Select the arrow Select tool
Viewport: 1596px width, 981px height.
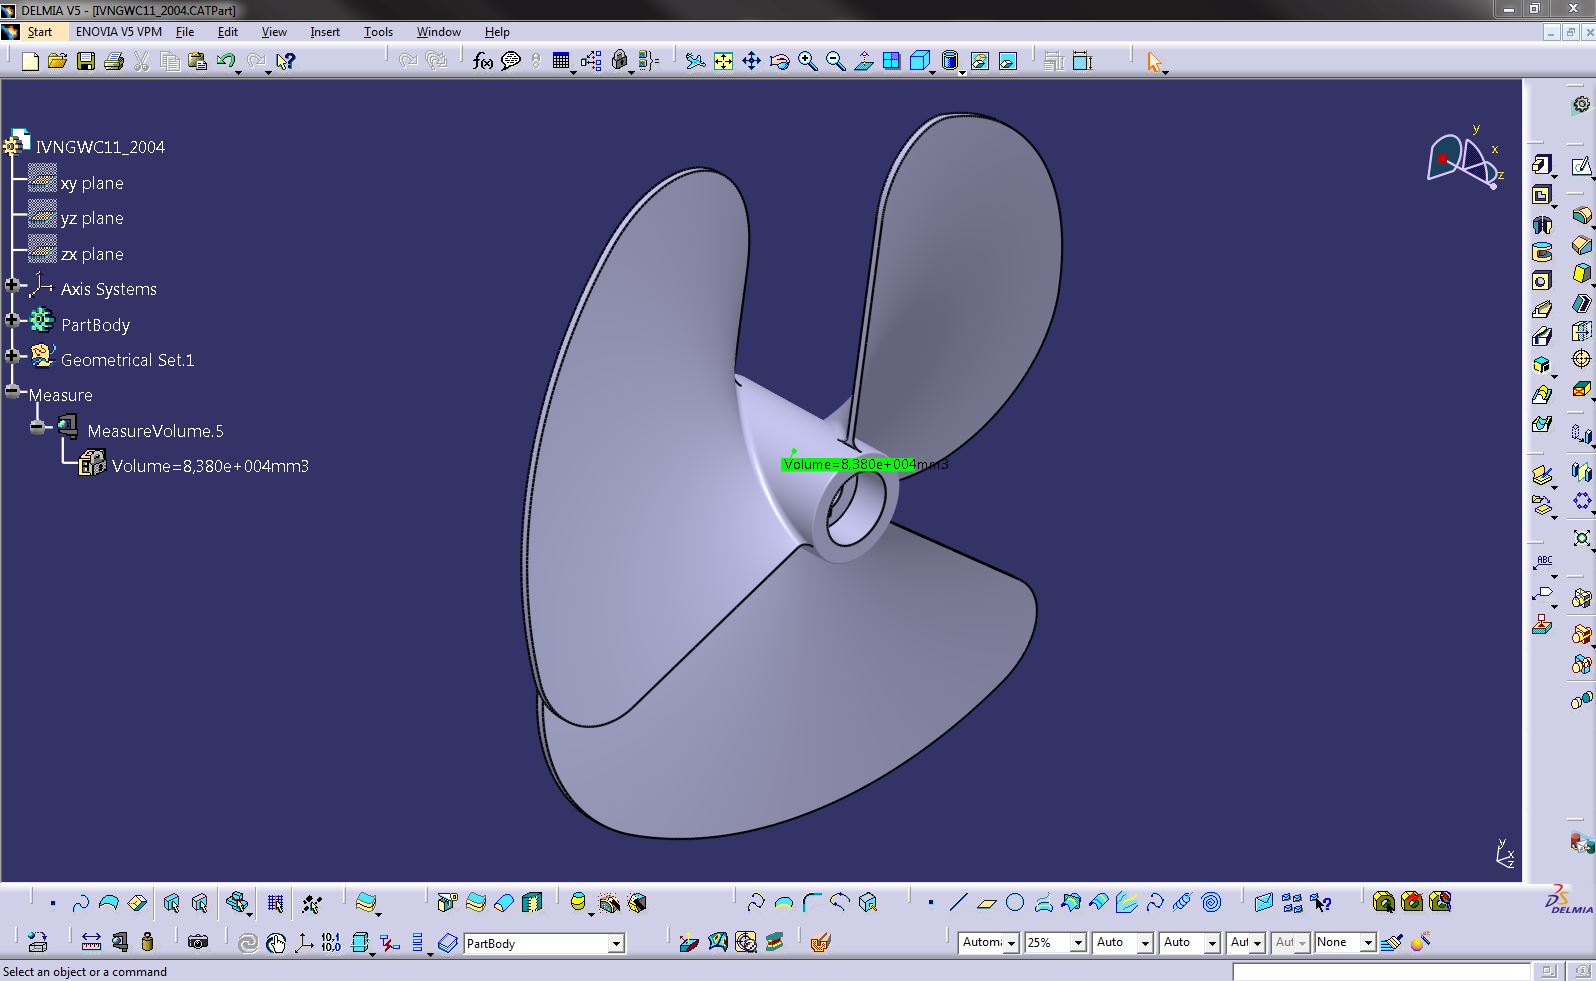pos(1154,62)
